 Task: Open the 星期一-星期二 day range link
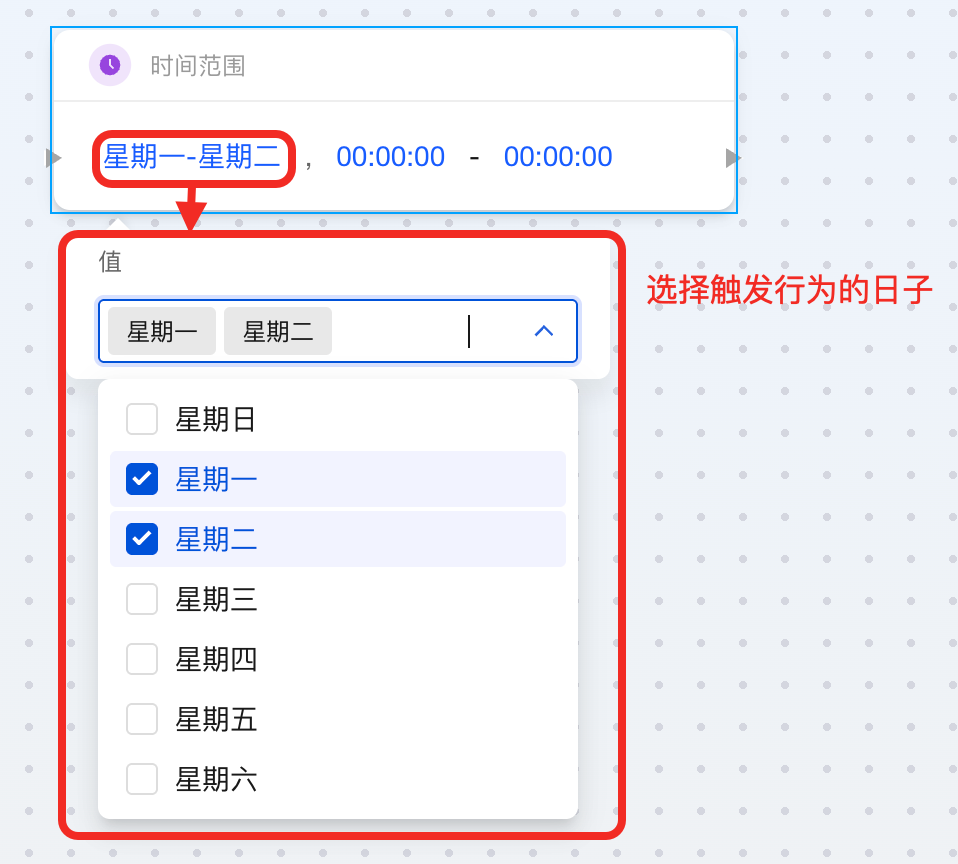pos(192,157)
